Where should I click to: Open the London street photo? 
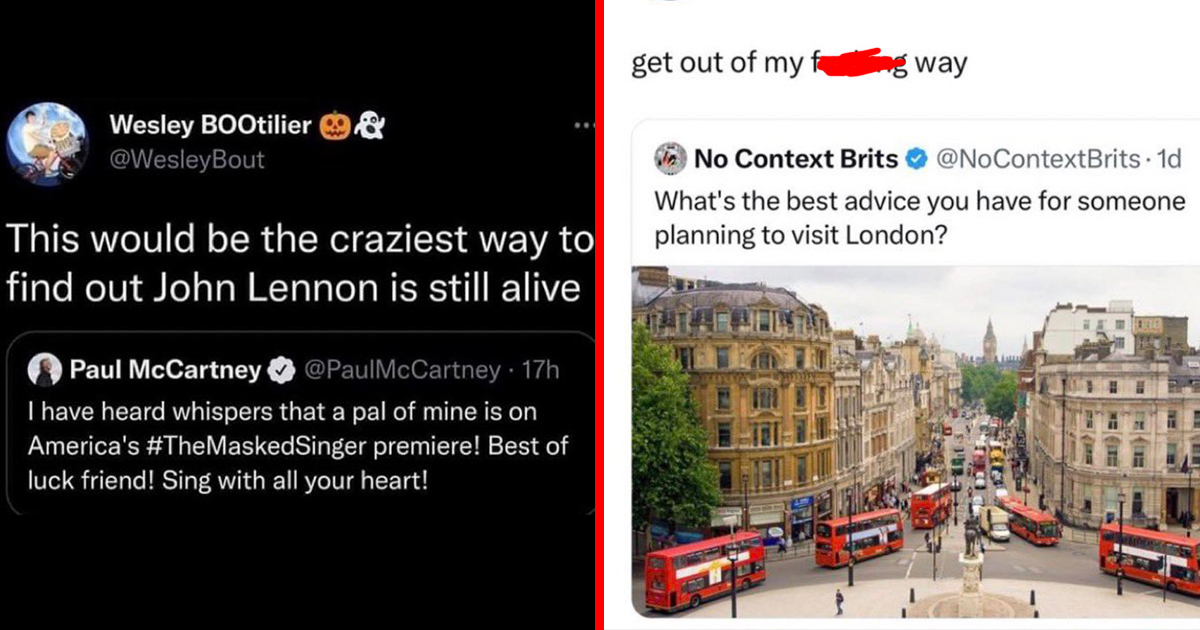click(916, 441)
